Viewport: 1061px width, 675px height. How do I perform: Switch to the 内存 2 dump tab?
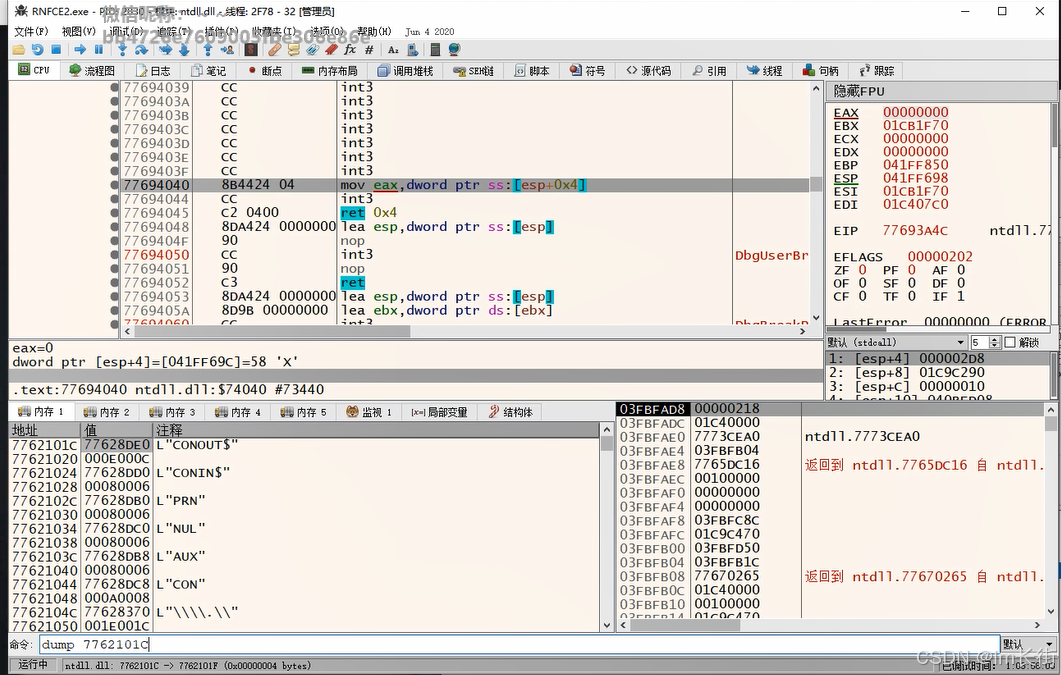pyautogui.click(x=106, y=412)
